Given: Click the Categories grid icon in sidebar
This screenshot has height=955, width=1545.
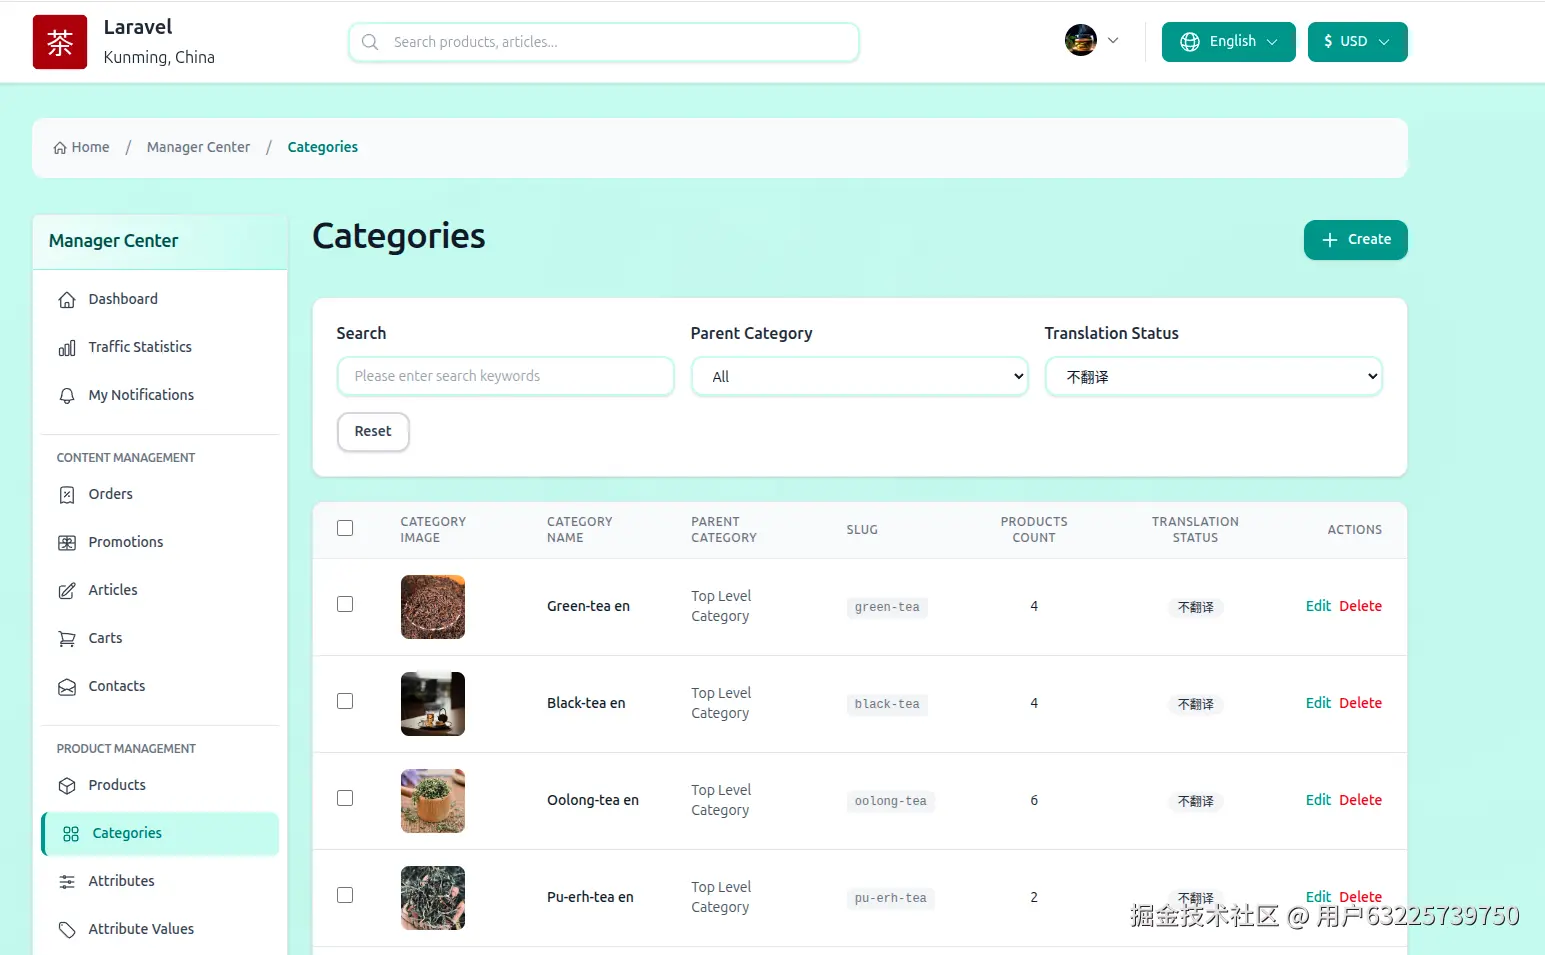Looking at the screenshot, I should click(71, 834).
